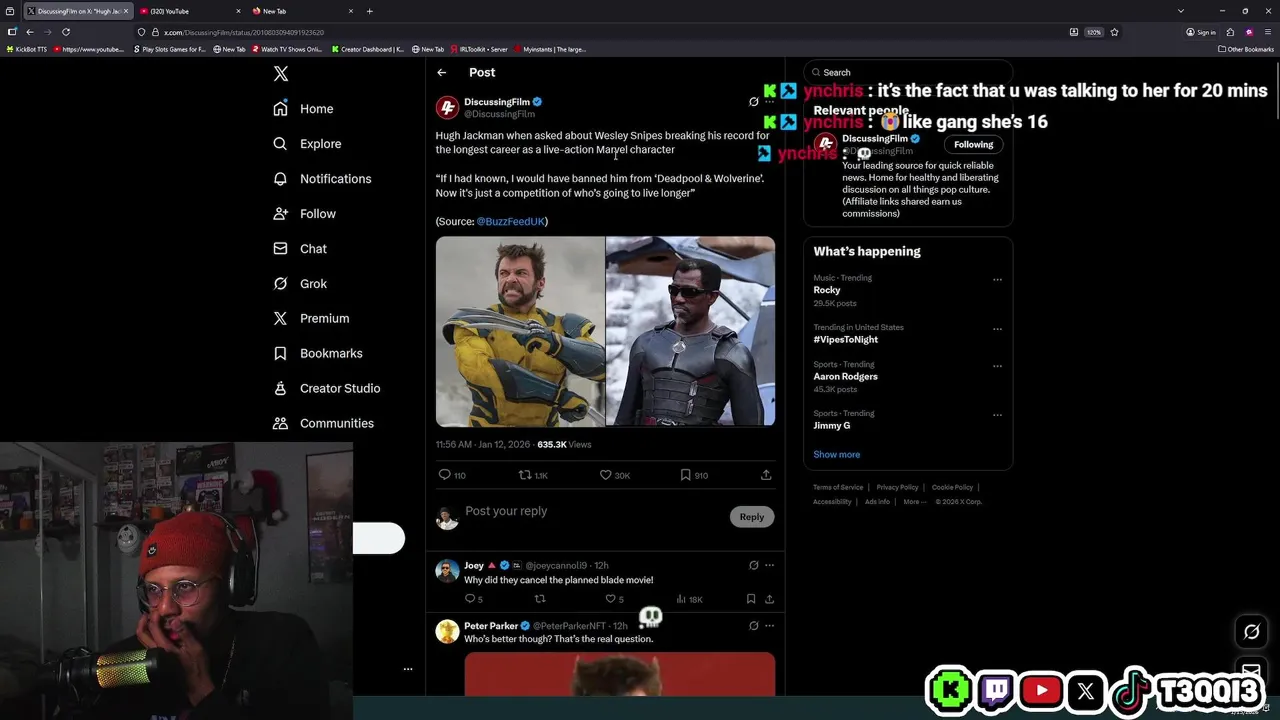Open more options for Jimmy G trend

pos(997,415)
